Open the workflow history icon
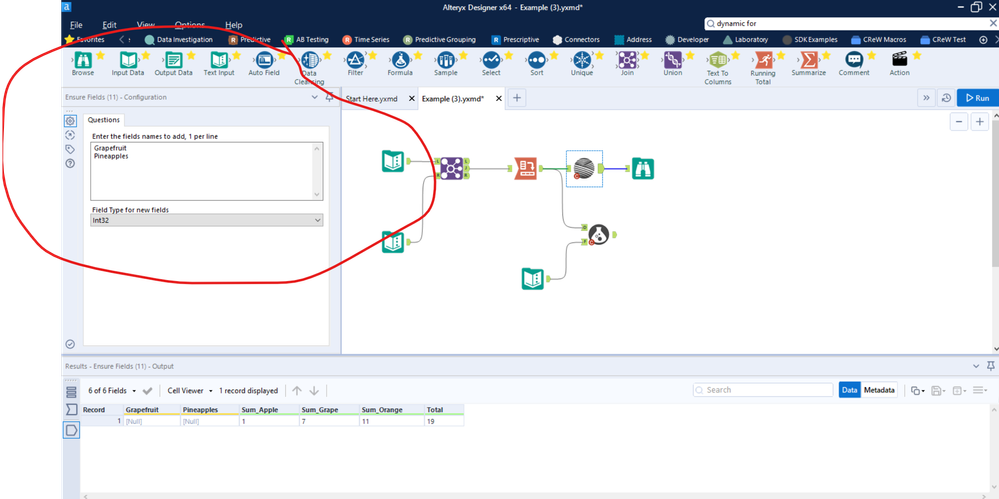The image size is (999, 499). click(946, 98)
